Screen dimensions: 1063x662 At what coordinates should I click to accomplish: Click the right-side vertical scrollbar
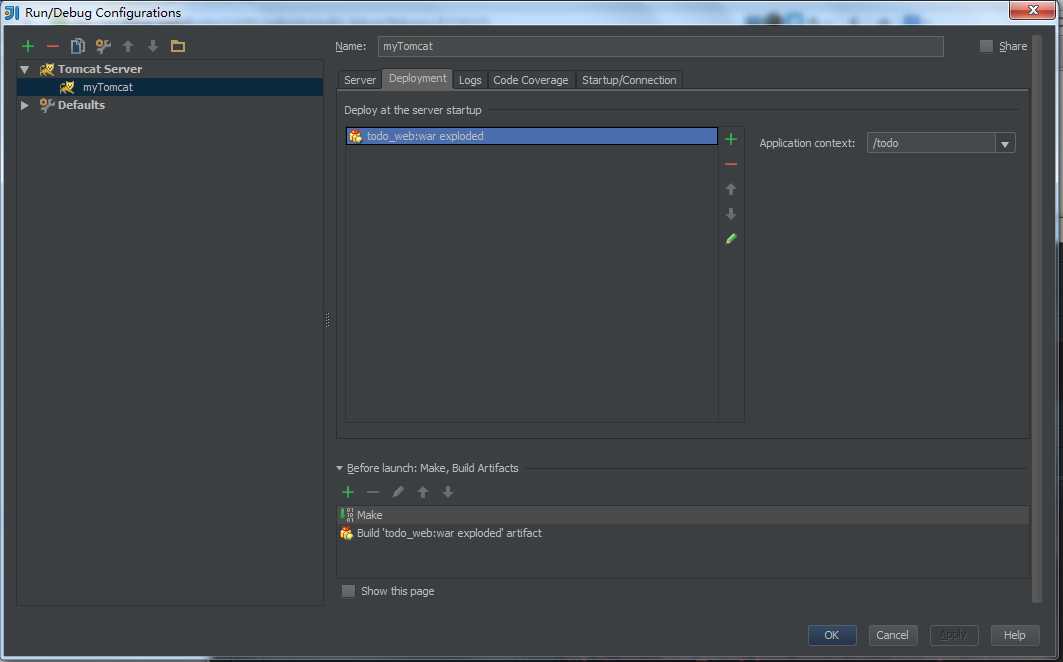click(1037, 319)
